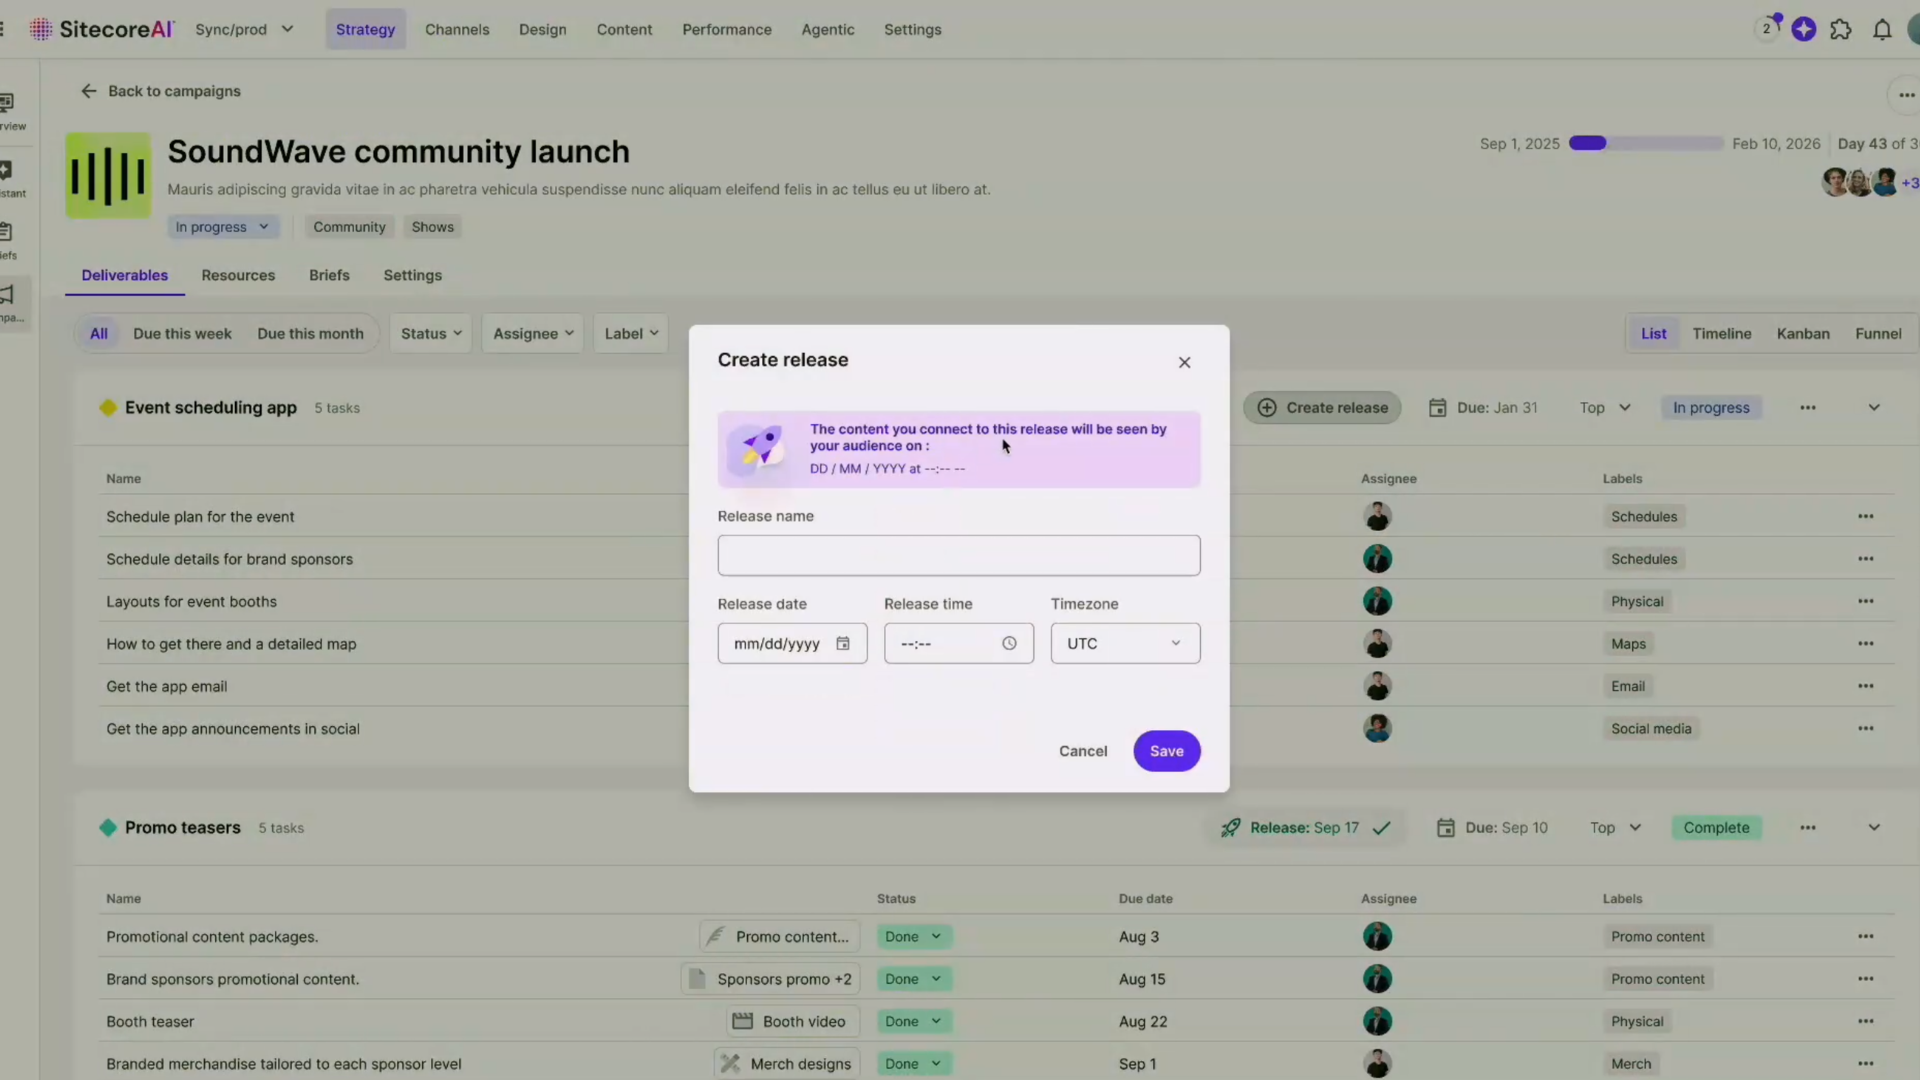Click the calendar icon in Release date field
This screenshot has width=1920, height=1080.
tap(843, 643)
